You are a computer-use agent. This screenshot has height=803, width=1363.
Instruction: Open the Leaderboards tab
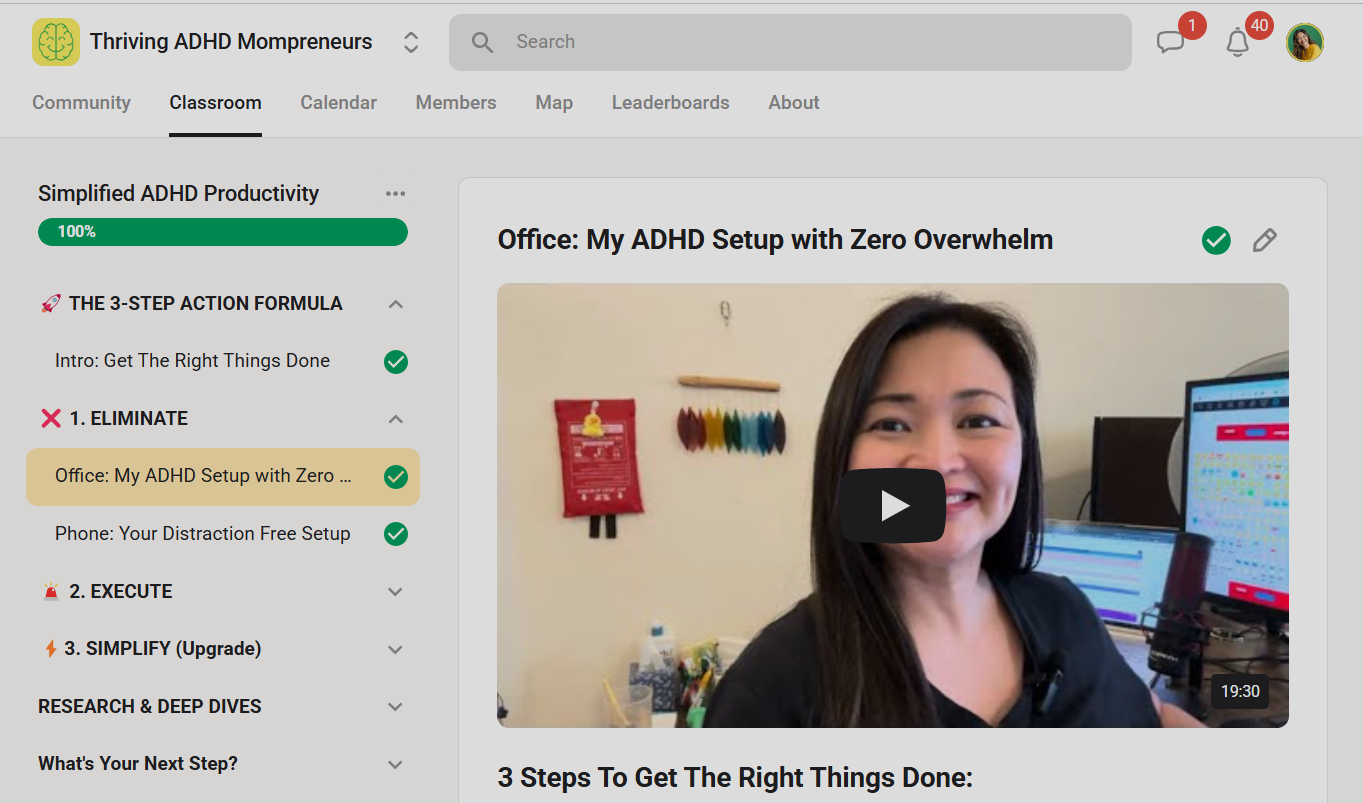(670, 102)
